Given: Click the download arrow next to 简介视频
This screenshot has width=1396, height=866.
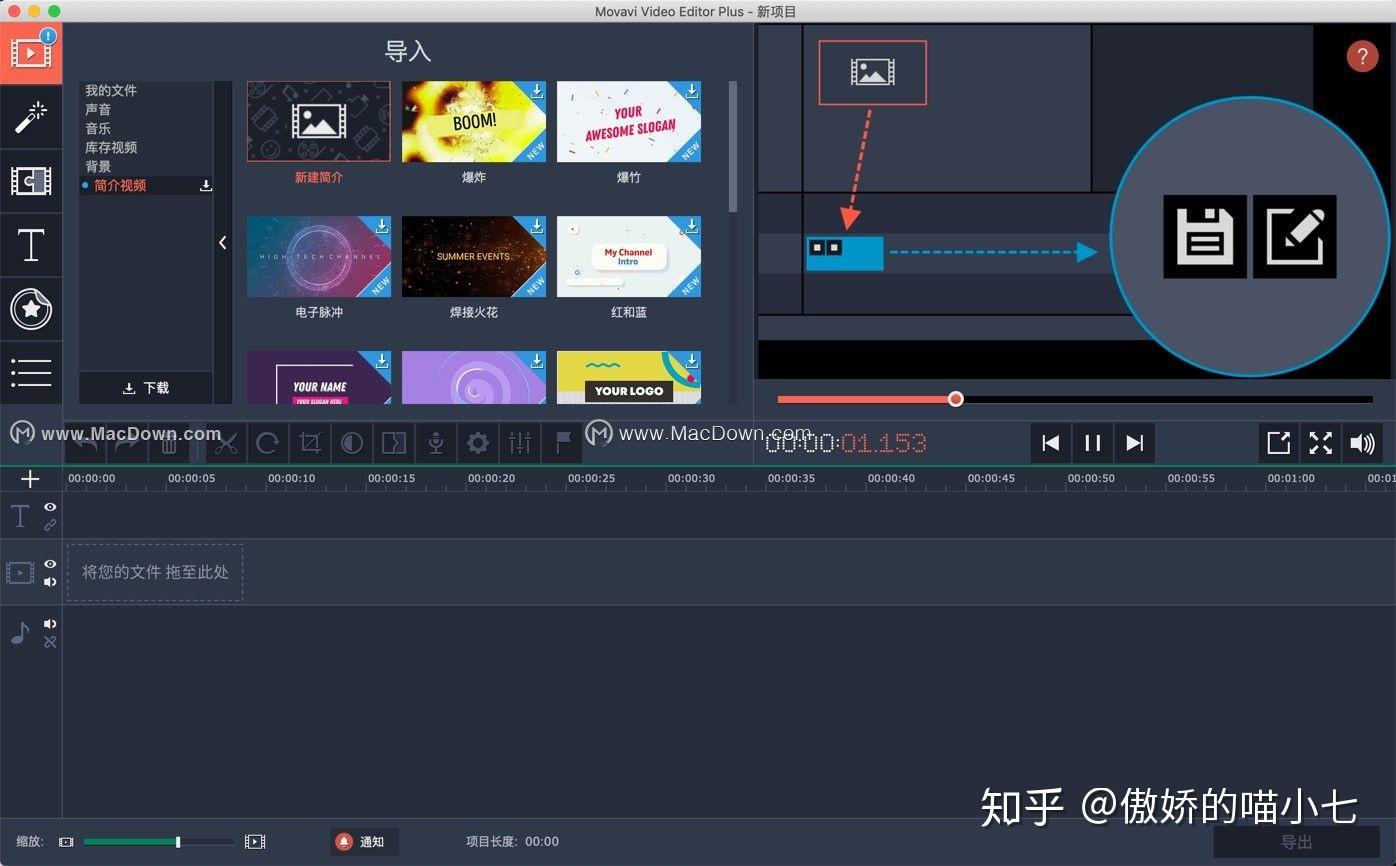Looking at the screenshot, I should tap(206, 185).
